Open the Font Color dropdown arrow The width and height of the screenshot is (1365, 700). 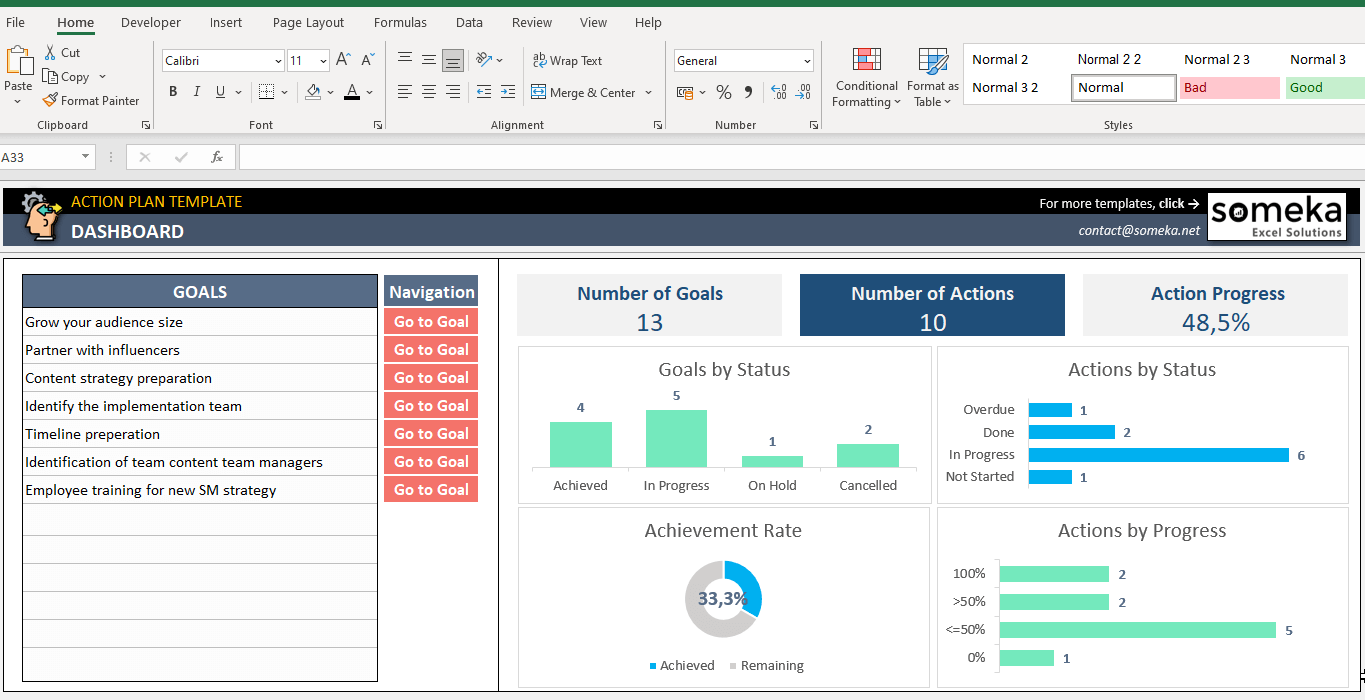pos(367,92)
